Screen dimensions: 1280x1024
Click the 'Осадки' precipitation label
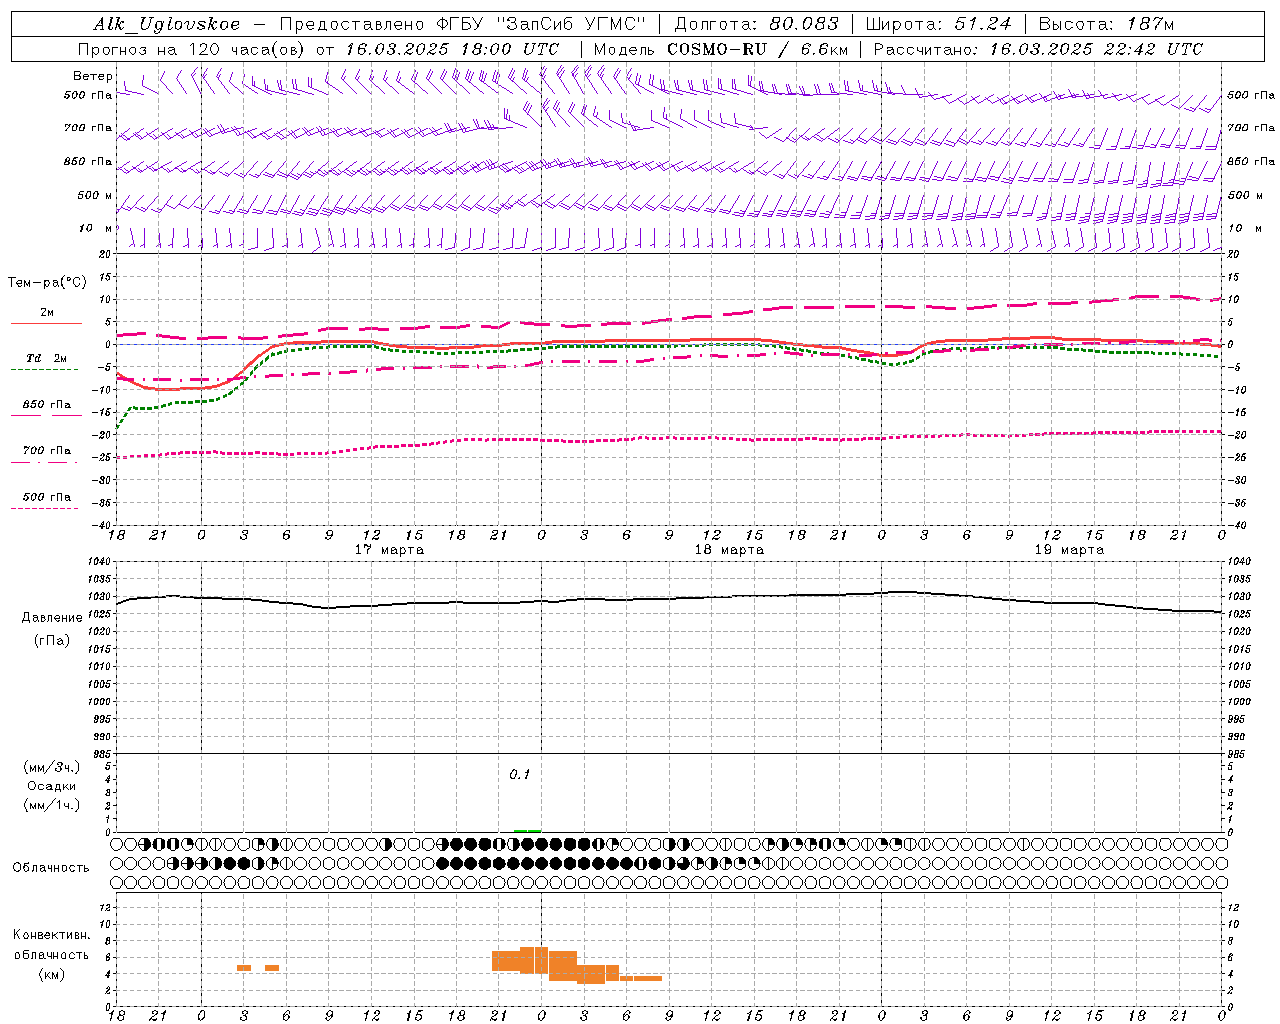52,786
